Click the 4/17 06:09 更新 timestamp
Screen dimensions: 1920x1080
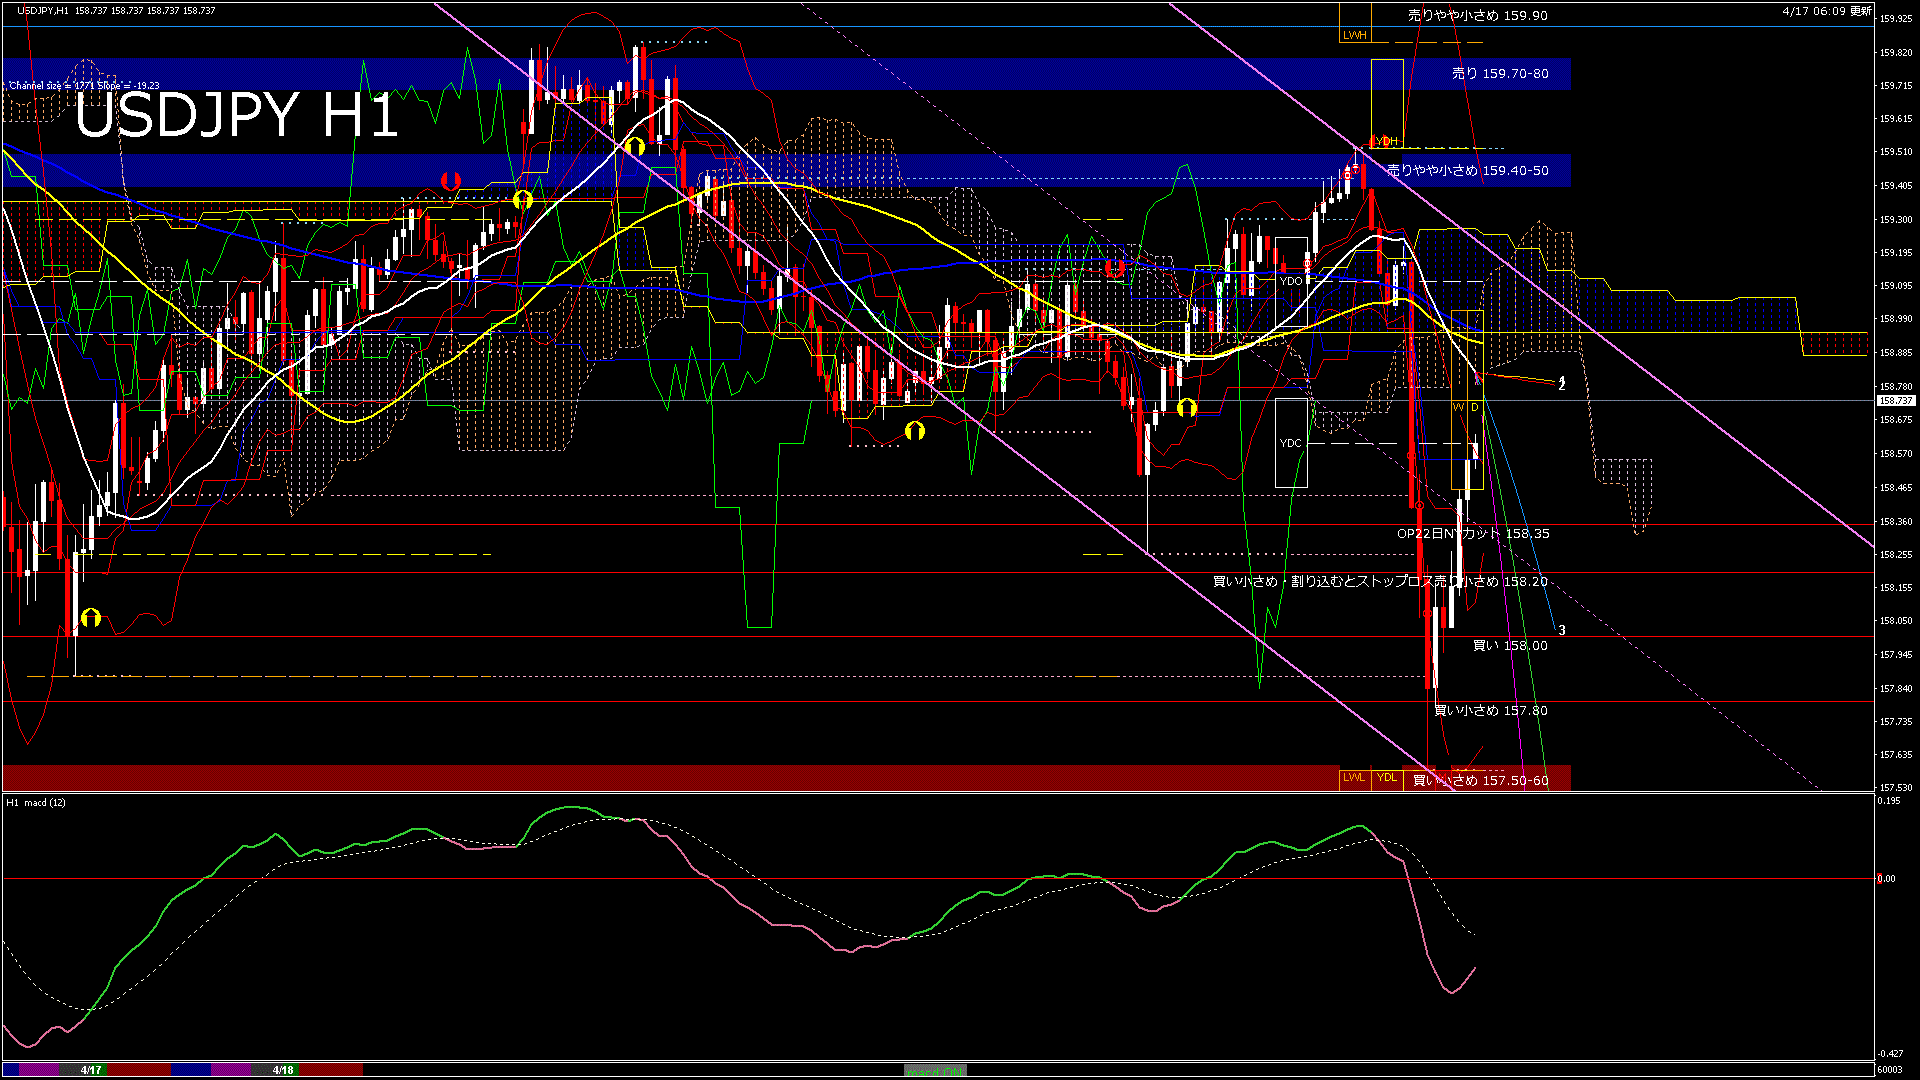[1826, 11]
